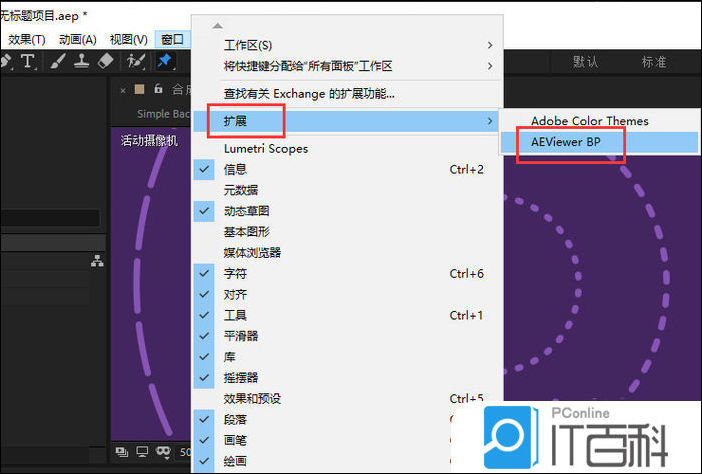Open the 效果和预设 panel
Image resolution: width=702 pixels, height=474 pixels.
click(x=347, y=398)
